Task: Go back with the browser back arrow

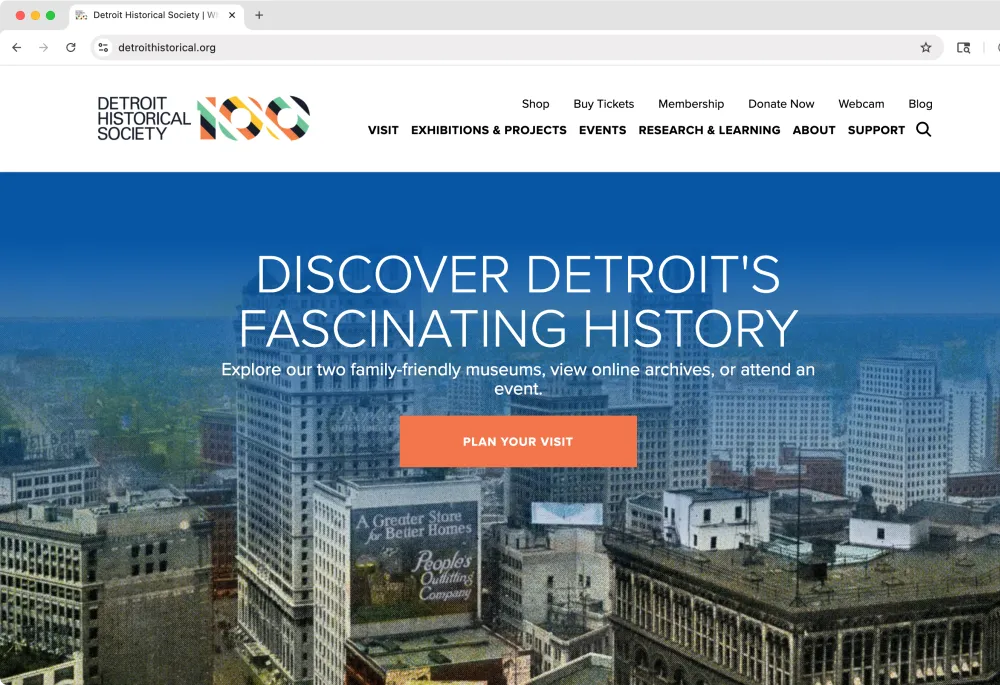Action: coord(17,47)
